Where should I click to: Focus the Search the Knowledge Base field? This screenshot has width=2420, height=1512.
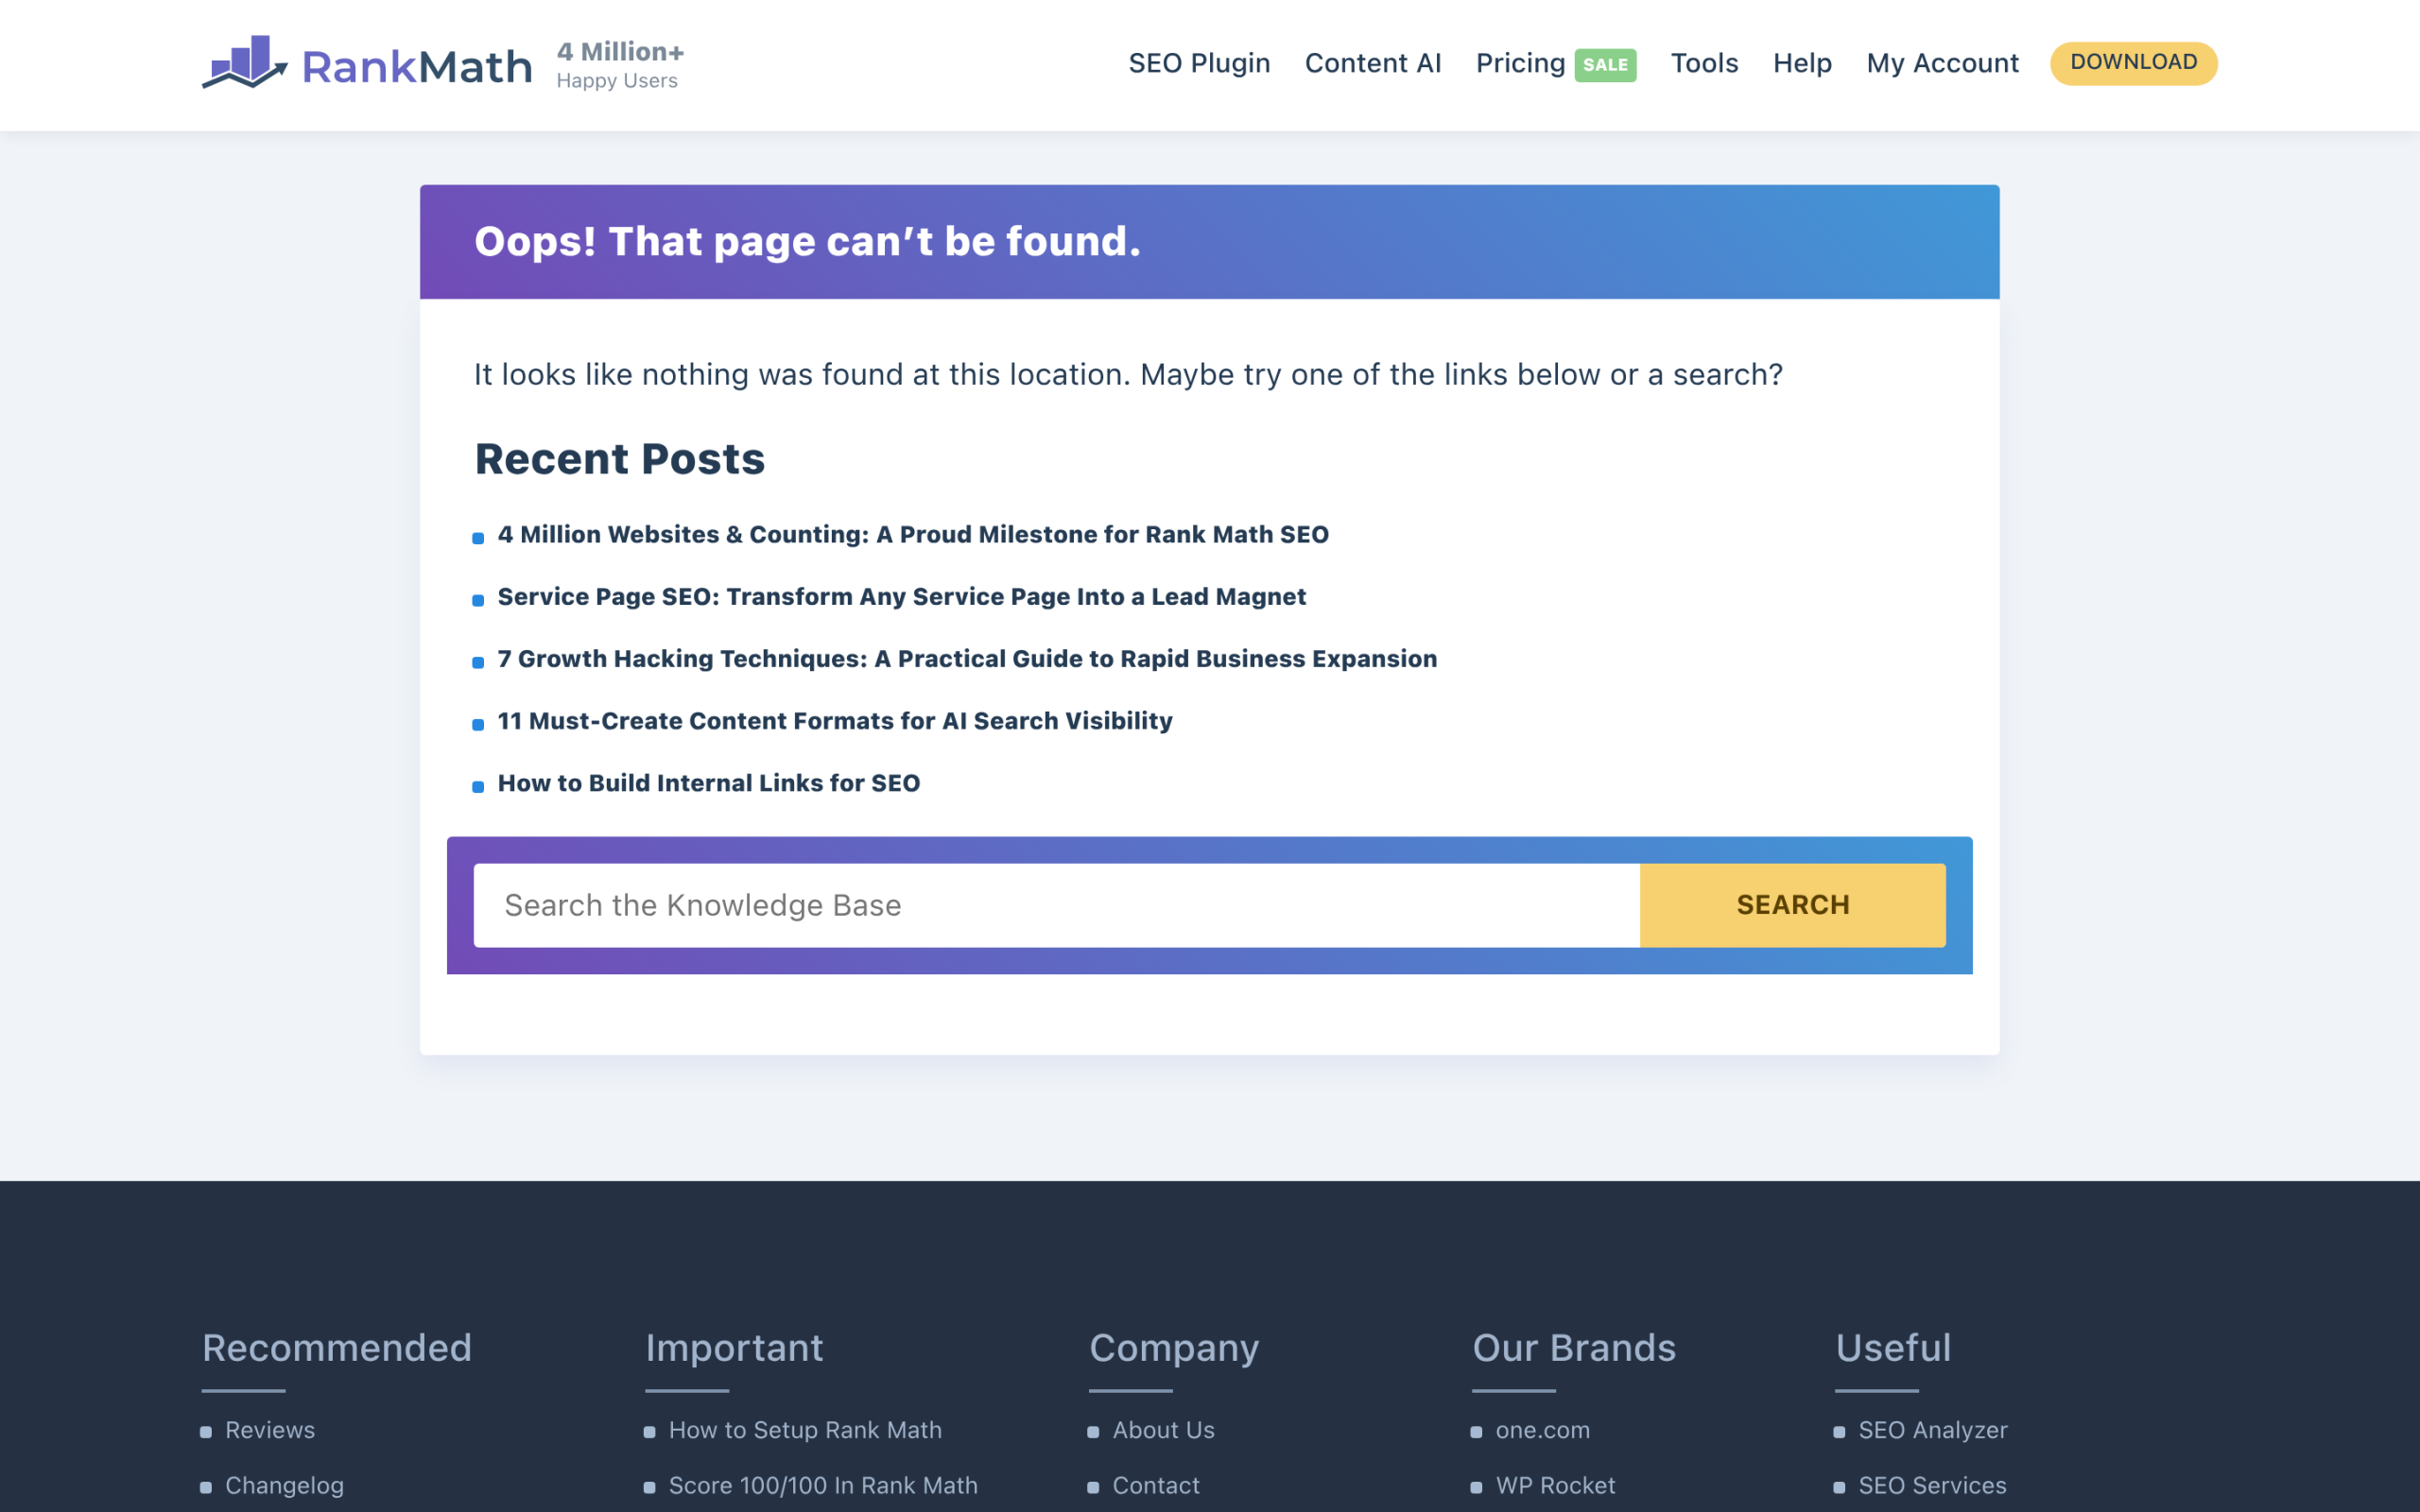pos(1056,905)
